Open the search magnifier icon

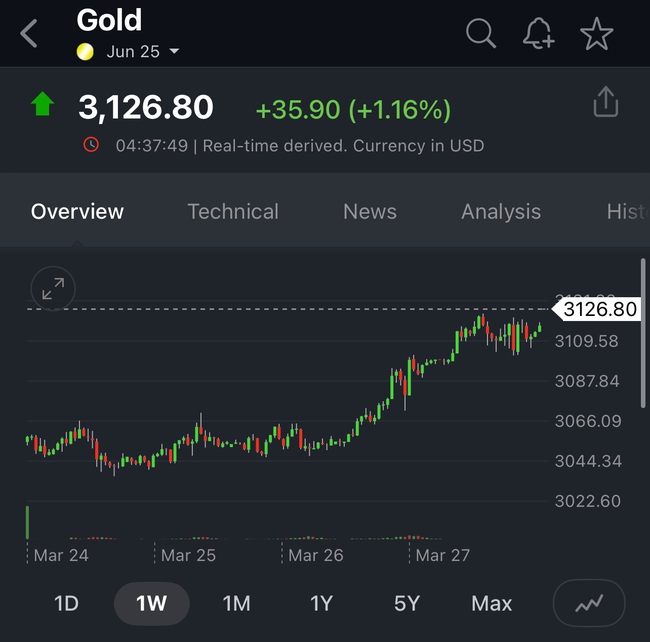click(x=481, y=34)
